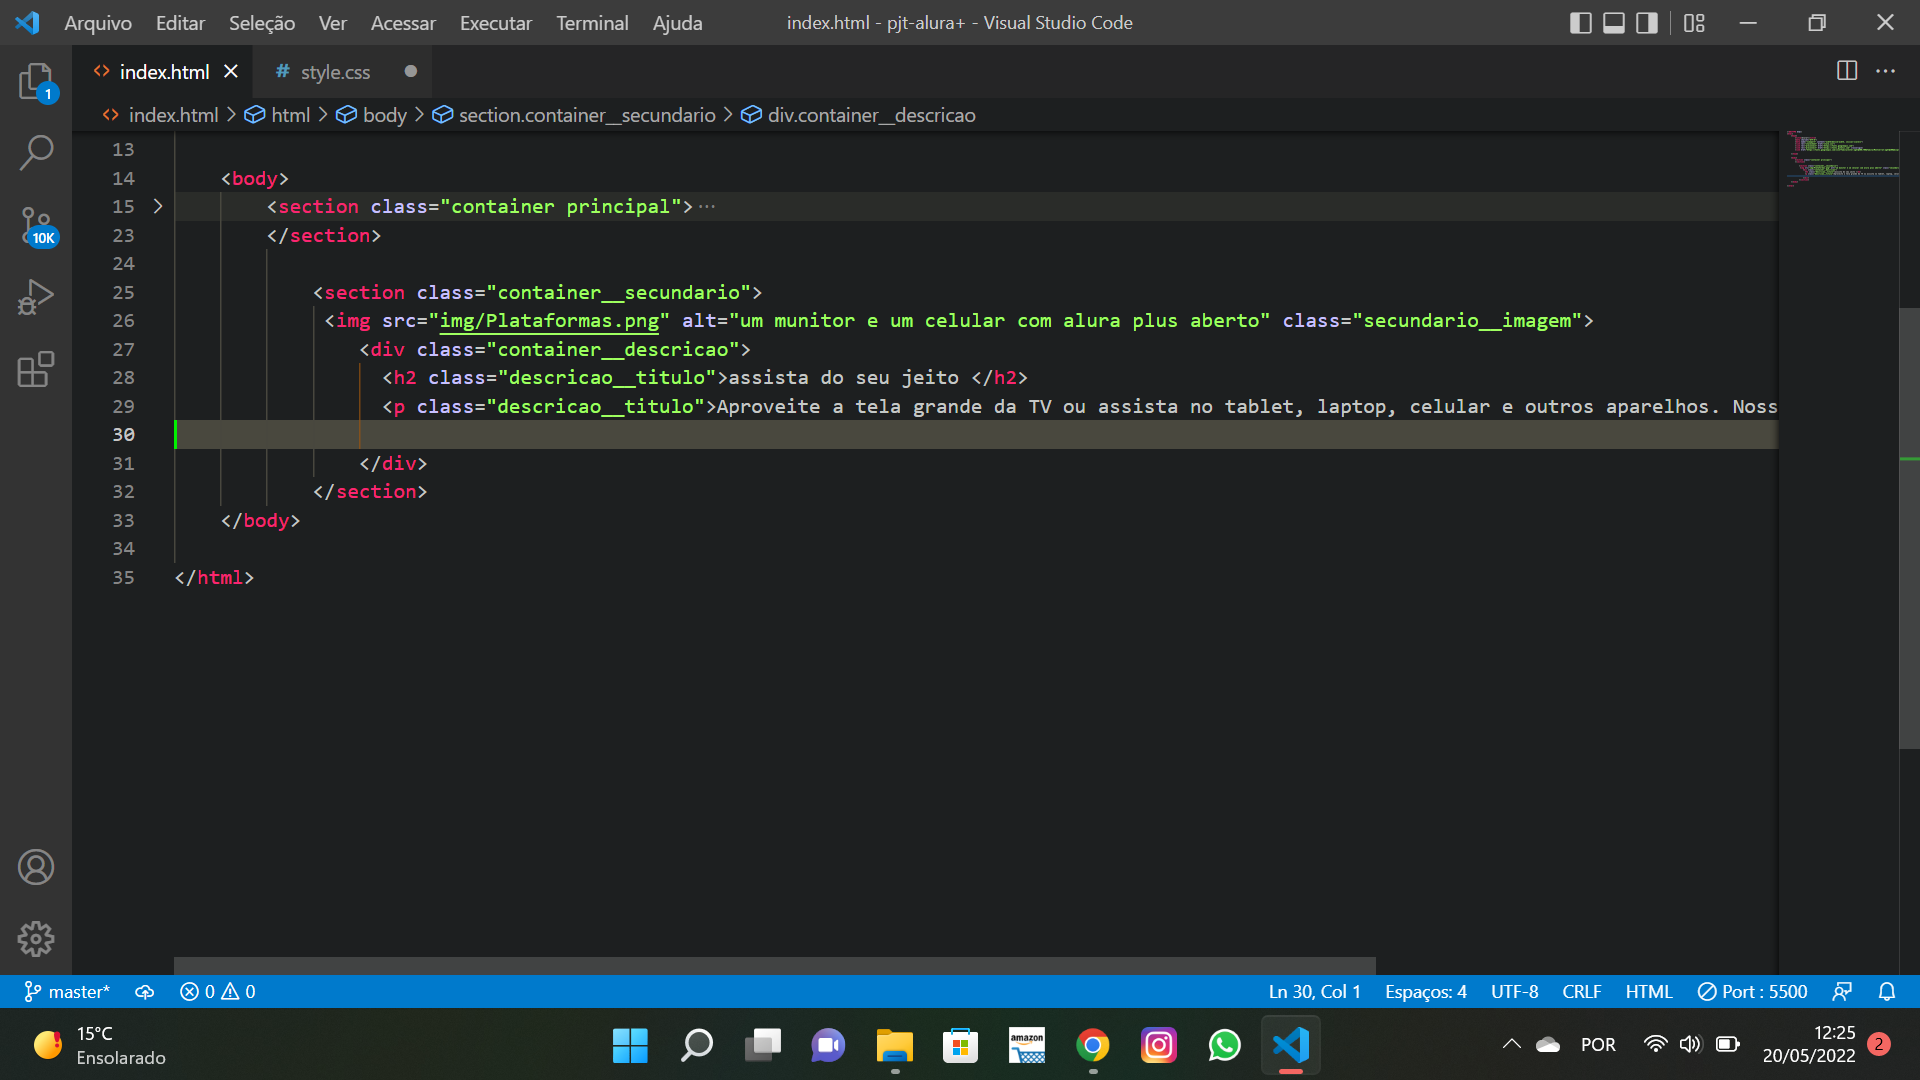
Task: Change encoding via UTF-8 indicator
Action: pyautogui.click(x=1514, y=991)
